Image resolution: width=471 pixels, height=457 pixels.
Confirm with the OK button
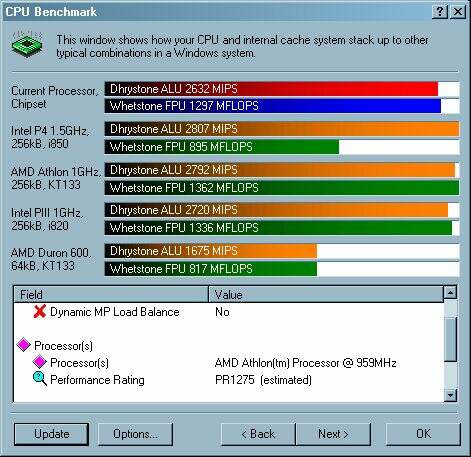pyautogui.click(x=423, y=434)
